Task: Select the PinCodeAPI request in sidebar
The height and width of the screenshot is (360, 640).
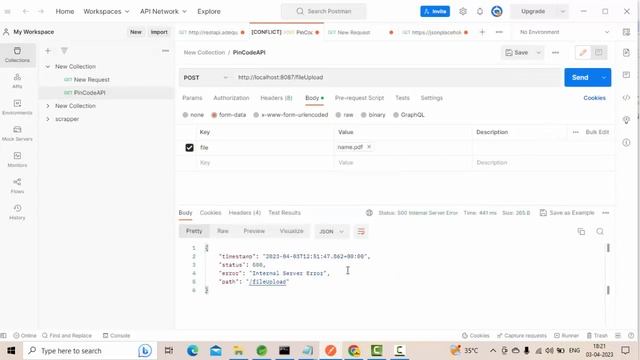Action: click(x=106, y=93)
